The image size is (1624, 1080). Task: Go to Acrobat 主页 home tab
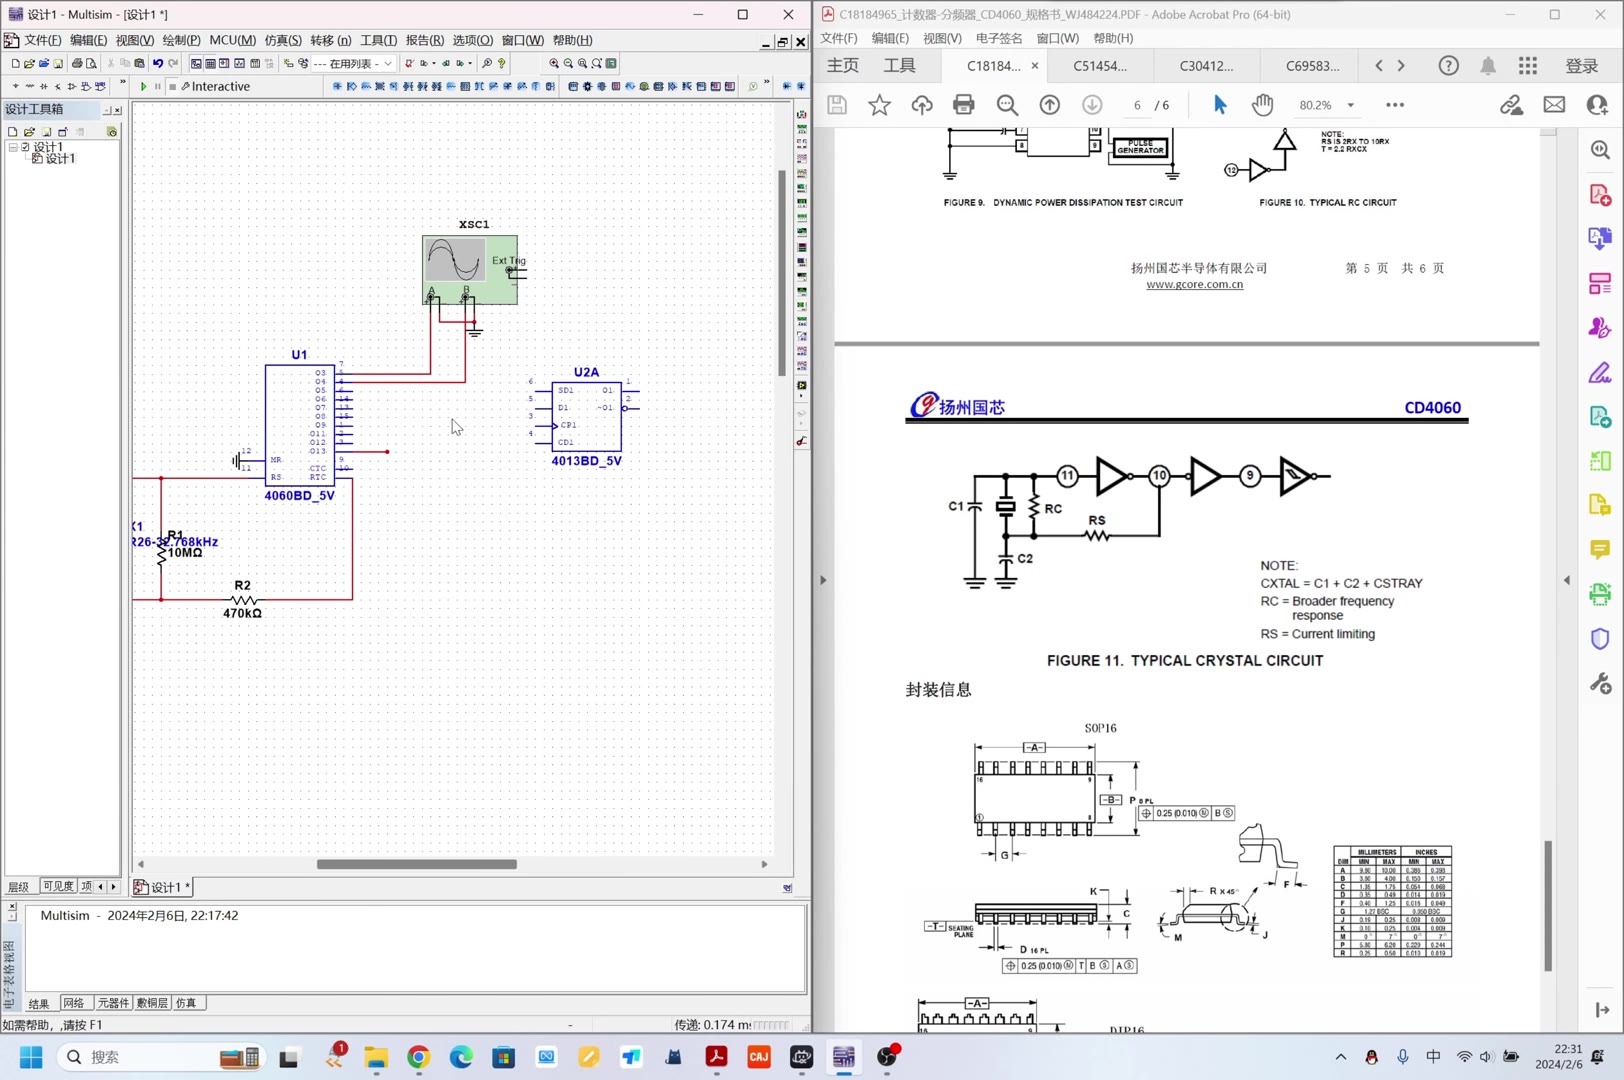[x=843, y=66]
